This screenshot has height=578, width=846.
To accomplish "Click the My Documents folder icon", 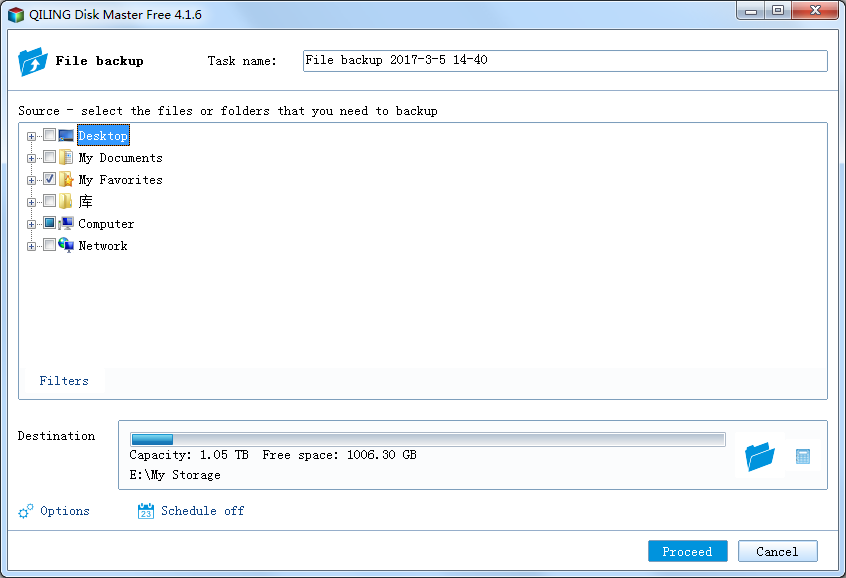I will (x=66, y=157).
